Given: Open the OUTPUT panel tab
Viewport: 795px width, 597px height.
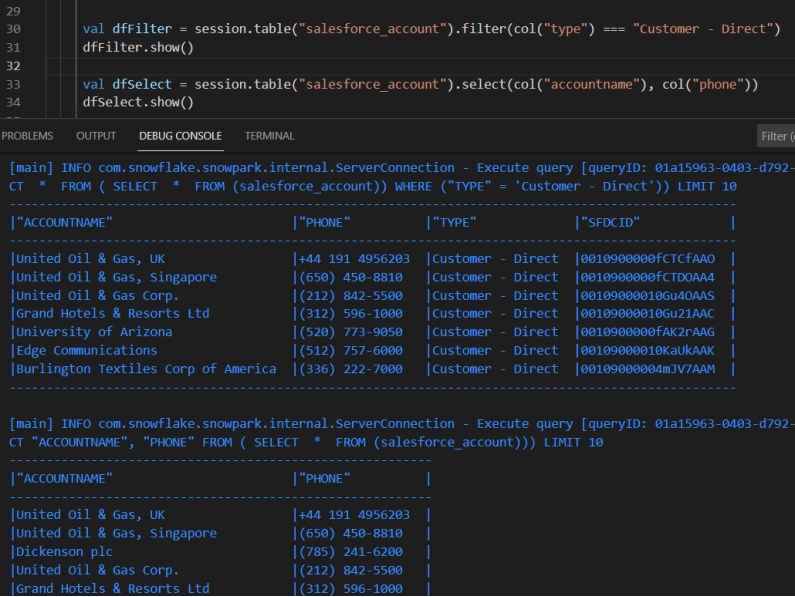Looking at the screenshot, I should click(x=96, y=136).
